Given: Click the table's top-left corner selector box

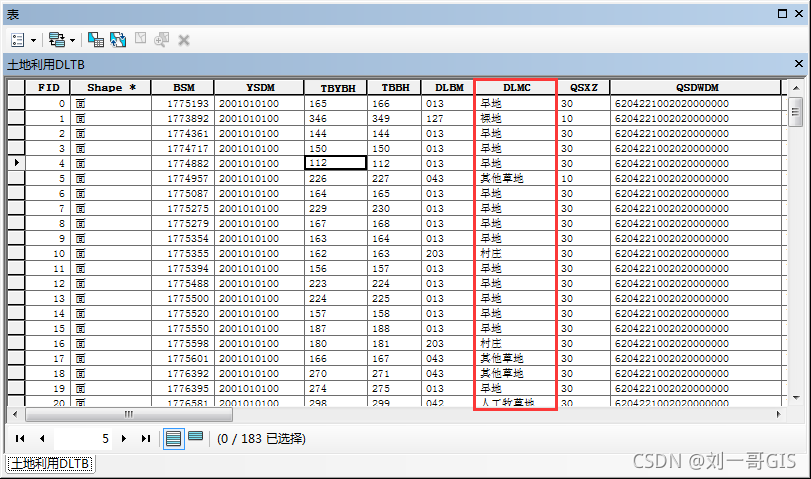Looking at the screenshot, I should [16, 87].
